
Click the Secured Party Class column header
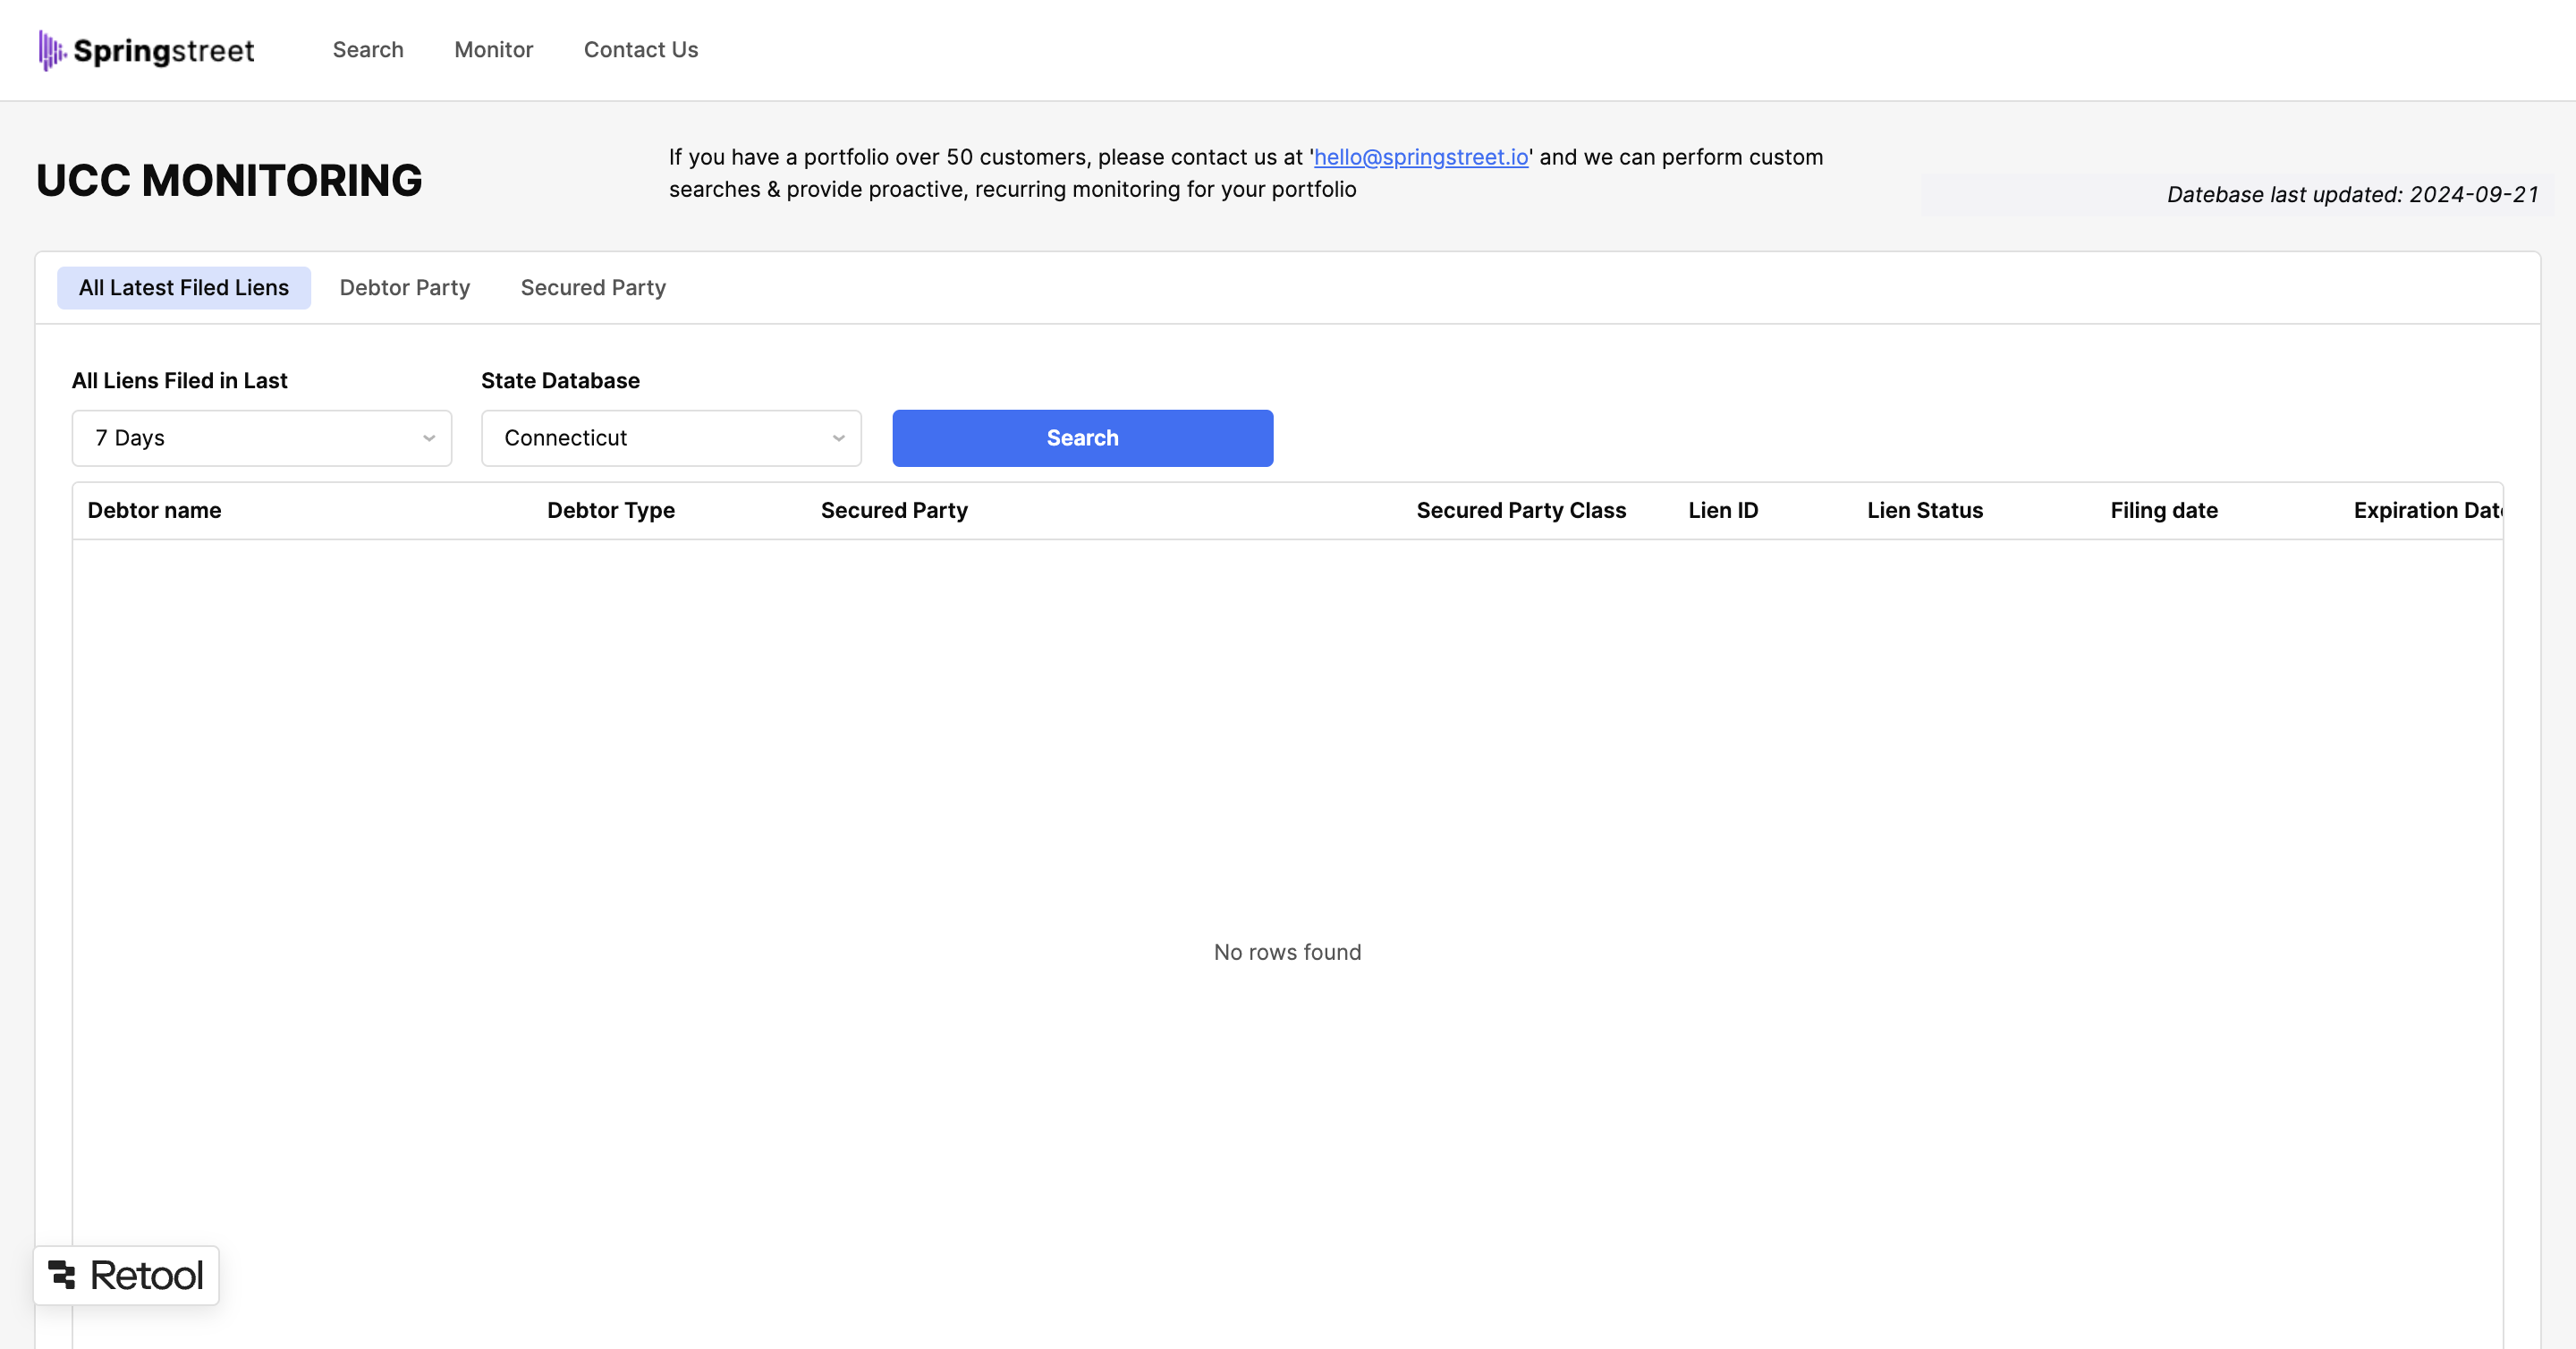[x=1521, y=509]
